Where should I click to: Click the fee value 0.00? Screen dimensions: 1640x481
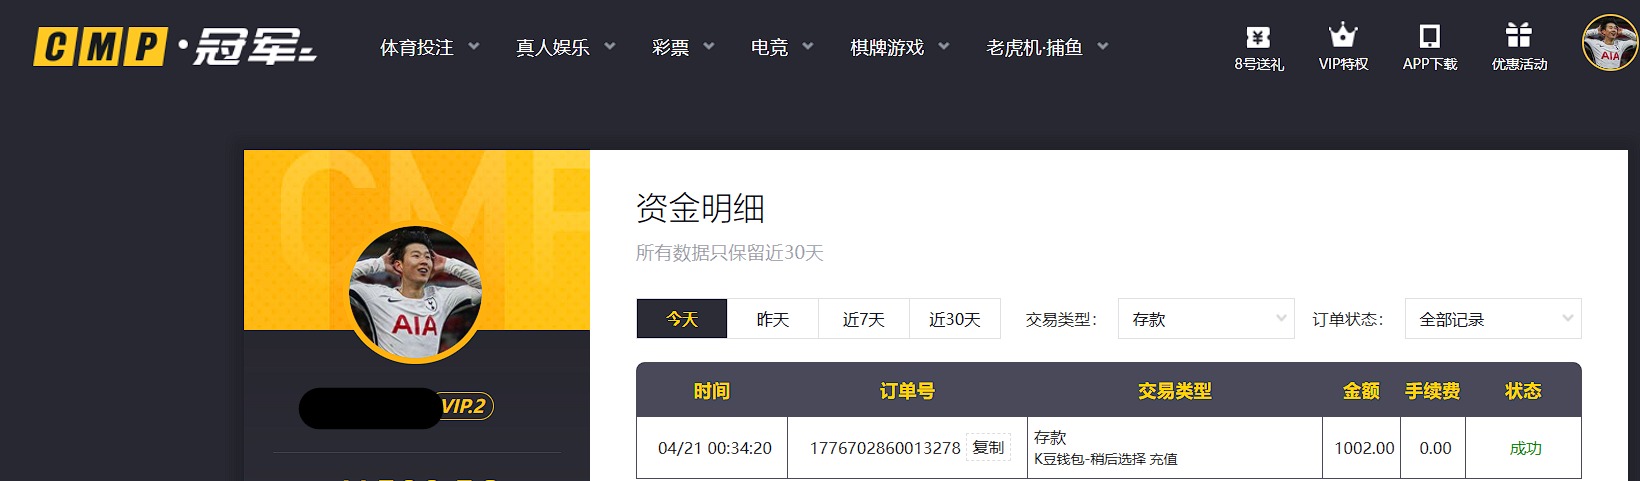point(1435,448)
